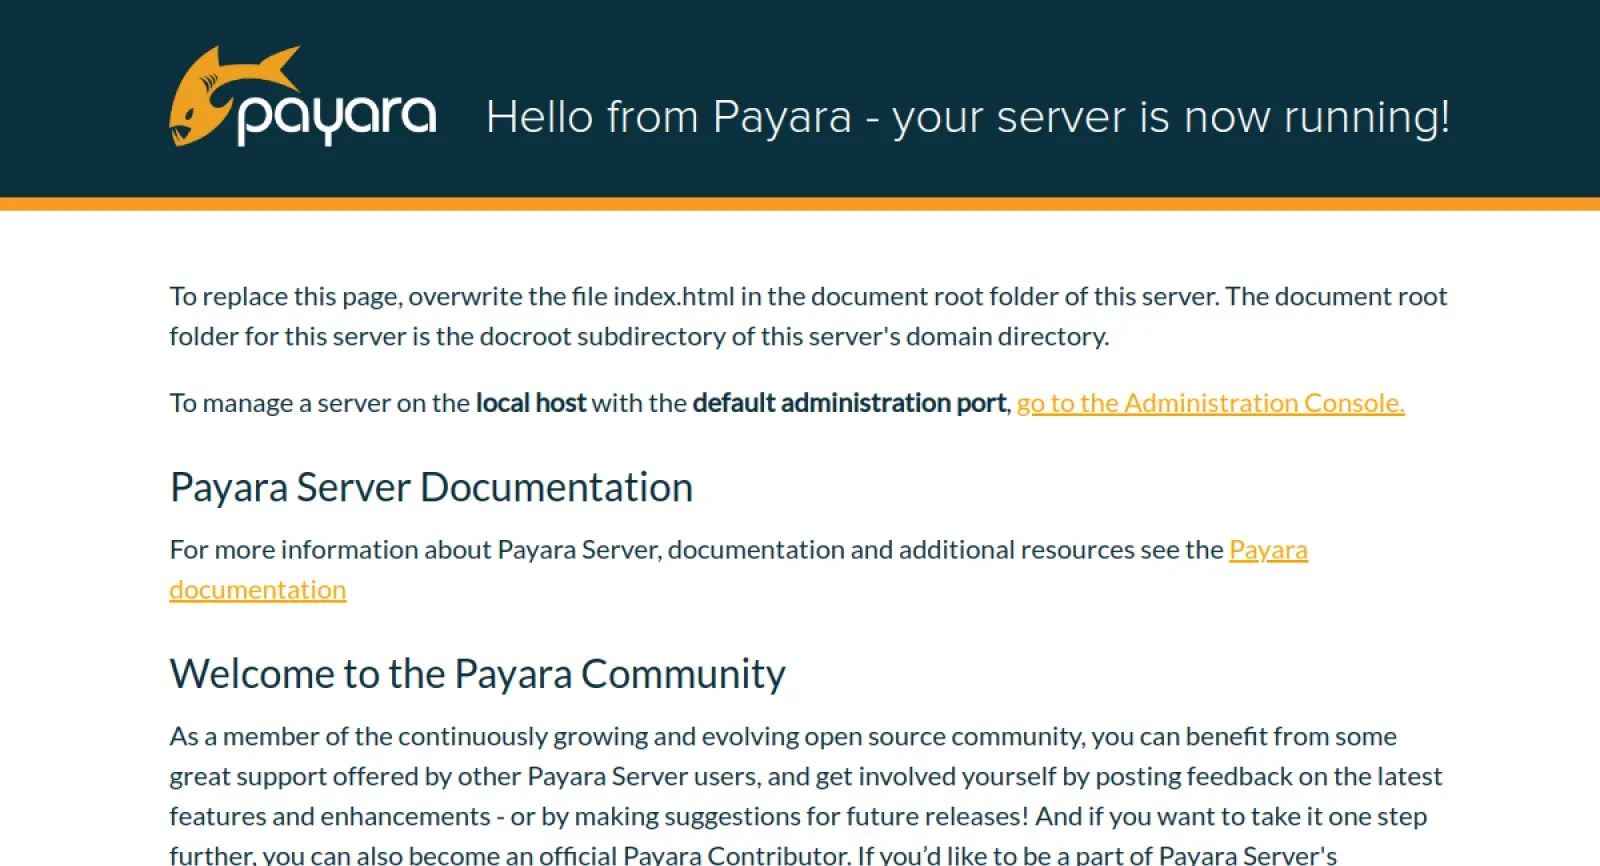Click the bold 'local host' text
1600x866 pixels.
530,403
